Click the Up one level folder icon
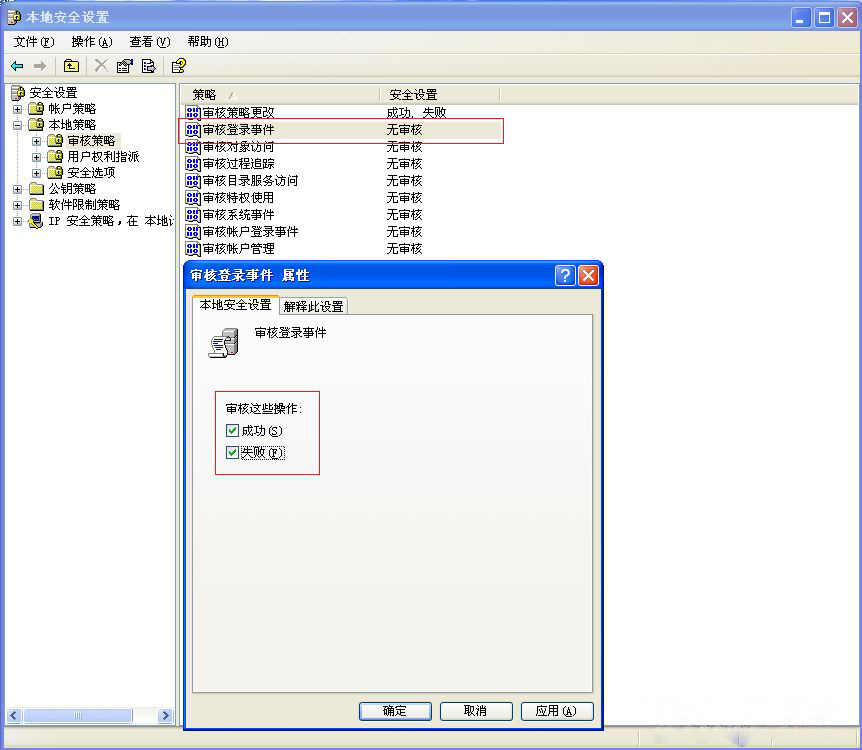The height and width of the screenshot is (750, 862). point(71,66)
